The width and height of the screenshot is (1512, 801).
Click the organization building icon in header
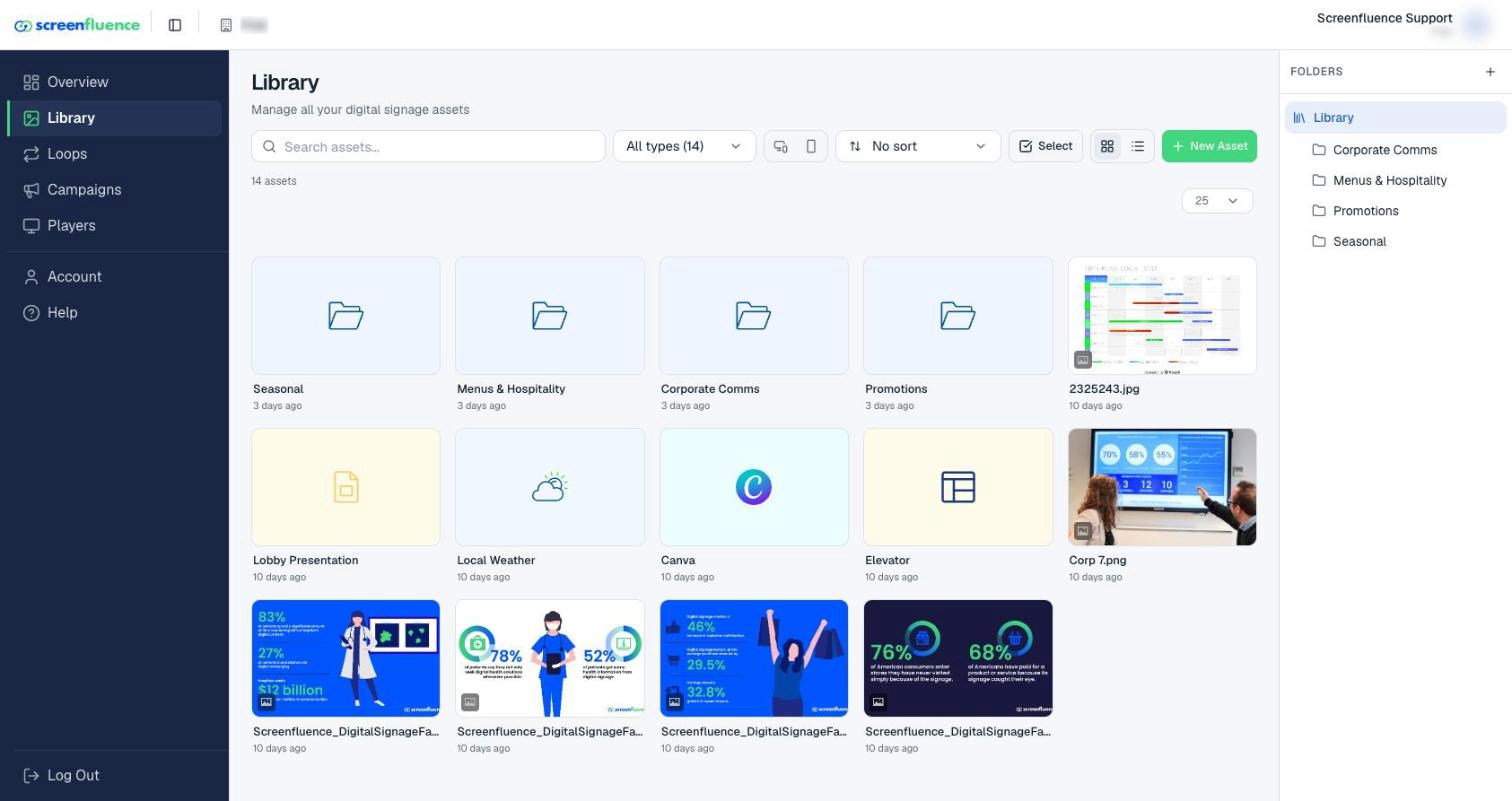tap(226, 25)
